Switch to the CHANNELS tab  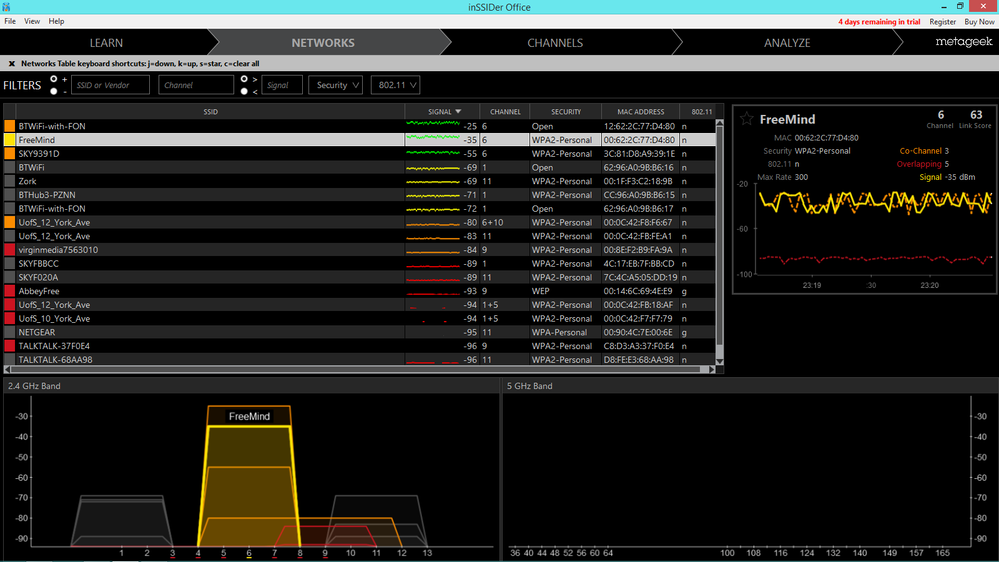pyautogui.click(x=555, y=43)
